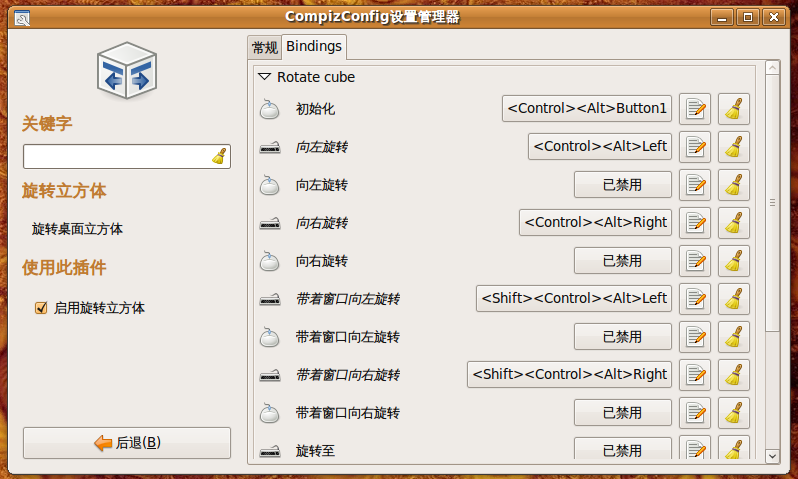Image resolution: width=798 pixels, height=479 pixels.
Task: Click 已禁用 button for mouse 向右旋转
Action: 623,261
